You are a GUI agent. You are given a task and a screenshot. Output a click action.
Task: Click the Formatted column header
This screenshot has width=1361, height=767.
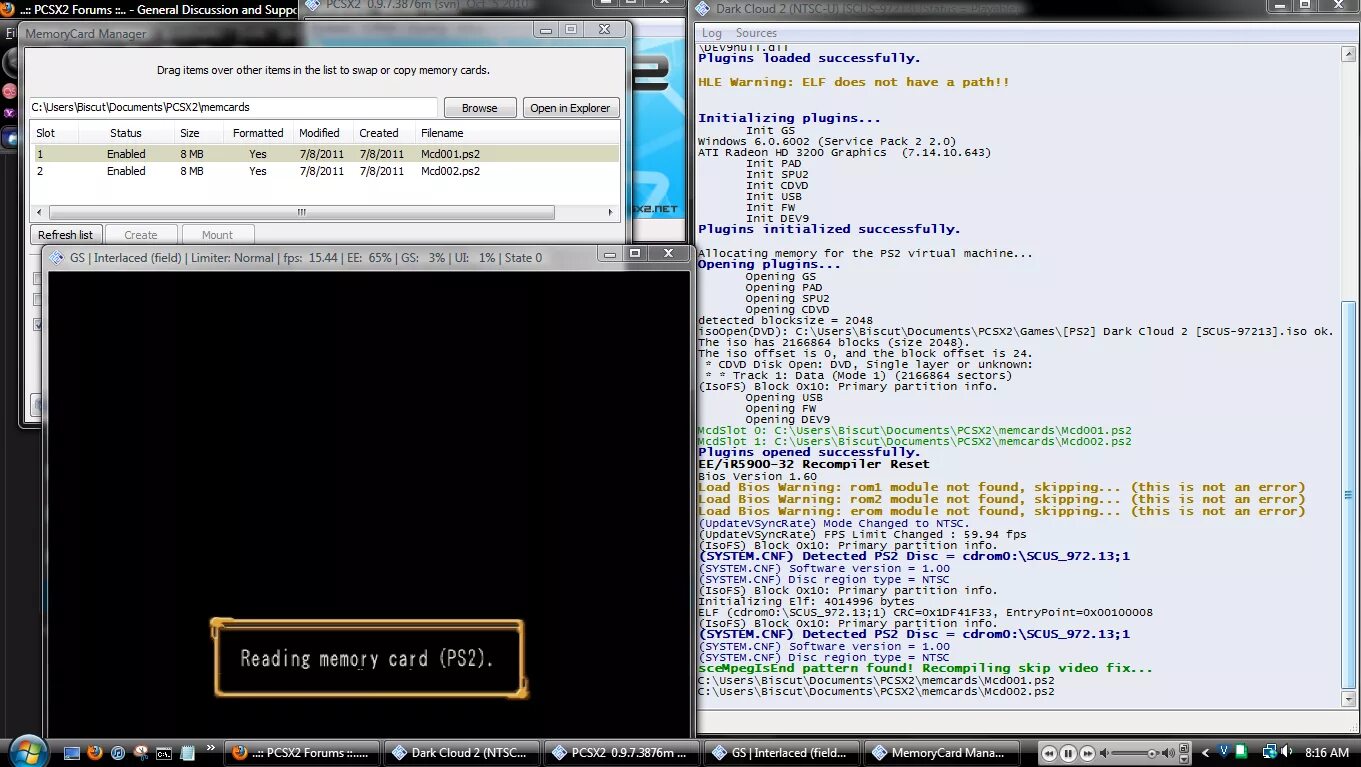(x=258, y=133)
